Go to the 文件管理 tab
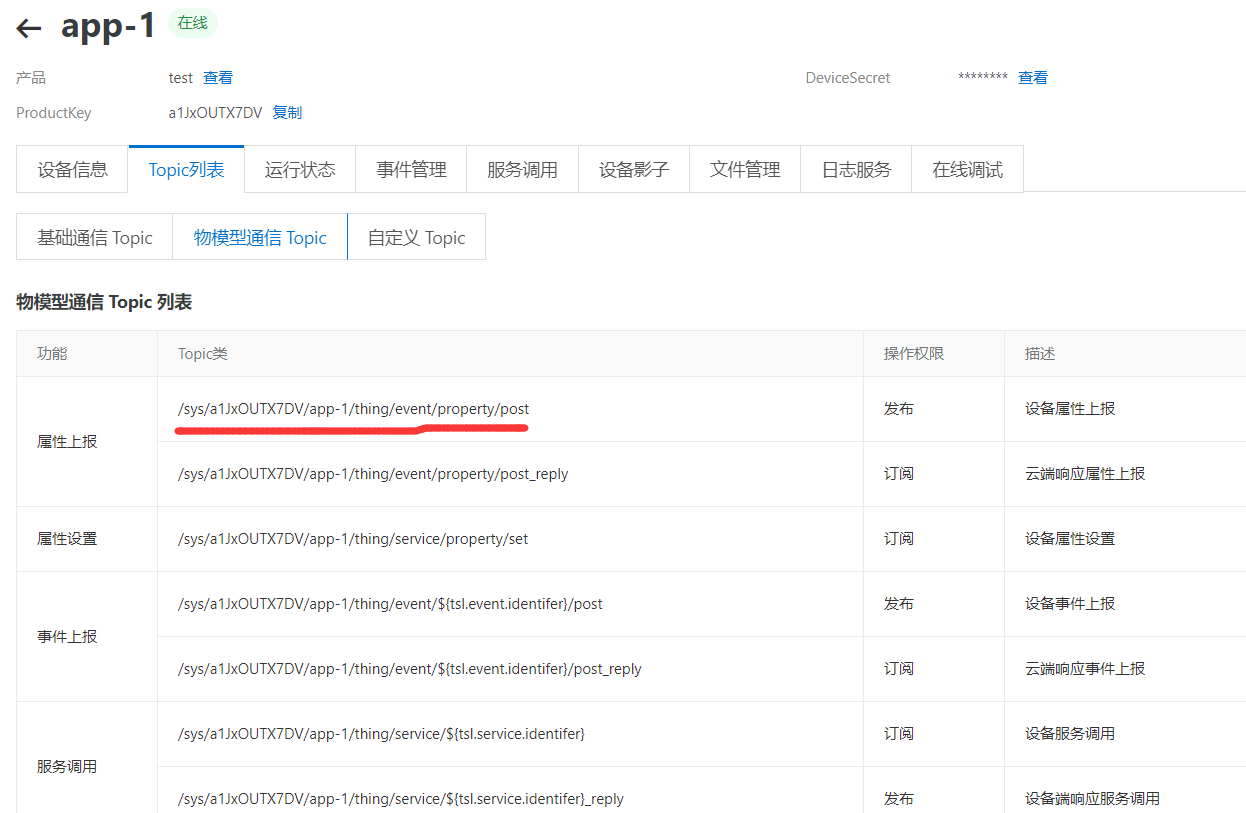The height and width of the screenshot is (813, 1246). [x=745, y=169]
